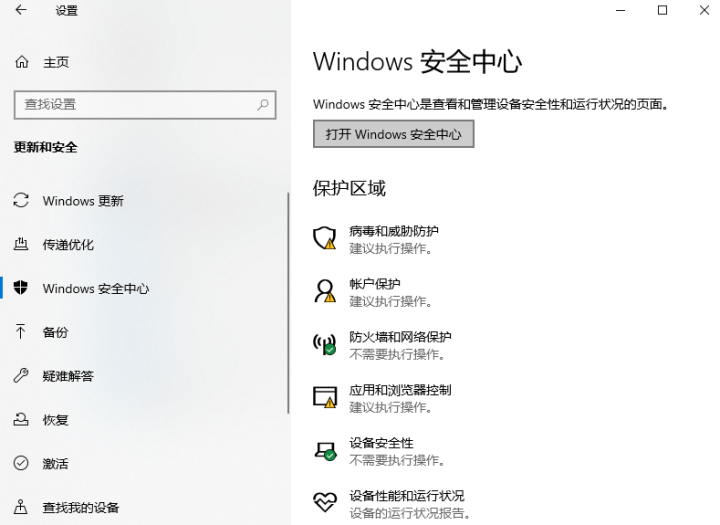Open the 疑难解答 page
Viewport: 720px width, 525px height.
tap(68, 376)
